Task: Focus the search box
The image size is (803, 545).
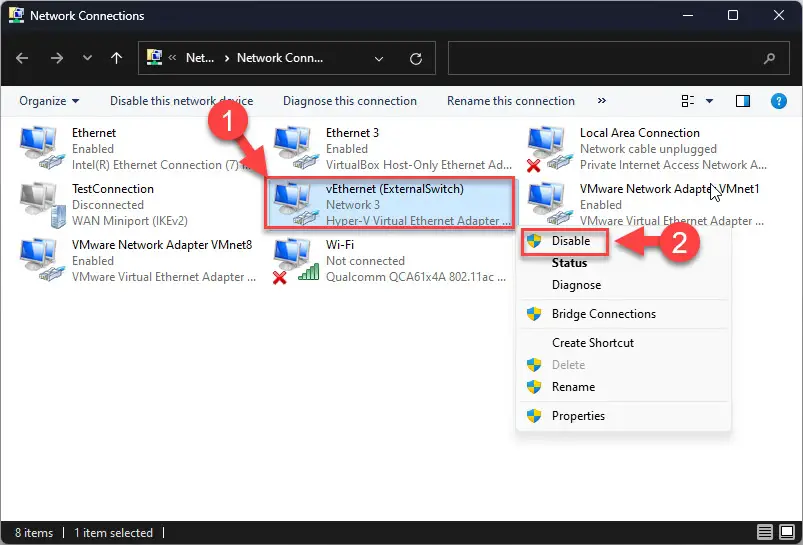Action: pyautogui.click(x=619, y=58)
